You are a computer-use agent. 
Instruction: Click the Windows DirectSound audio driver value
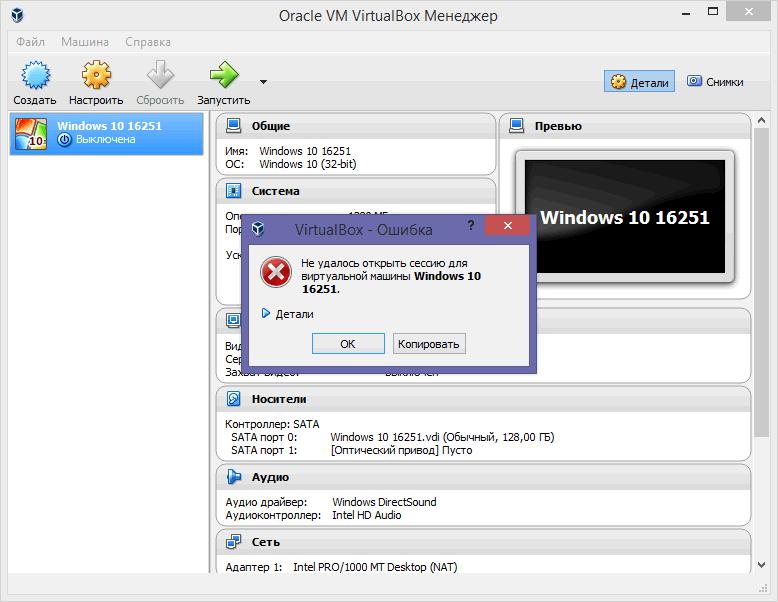[x=384, y=502]
